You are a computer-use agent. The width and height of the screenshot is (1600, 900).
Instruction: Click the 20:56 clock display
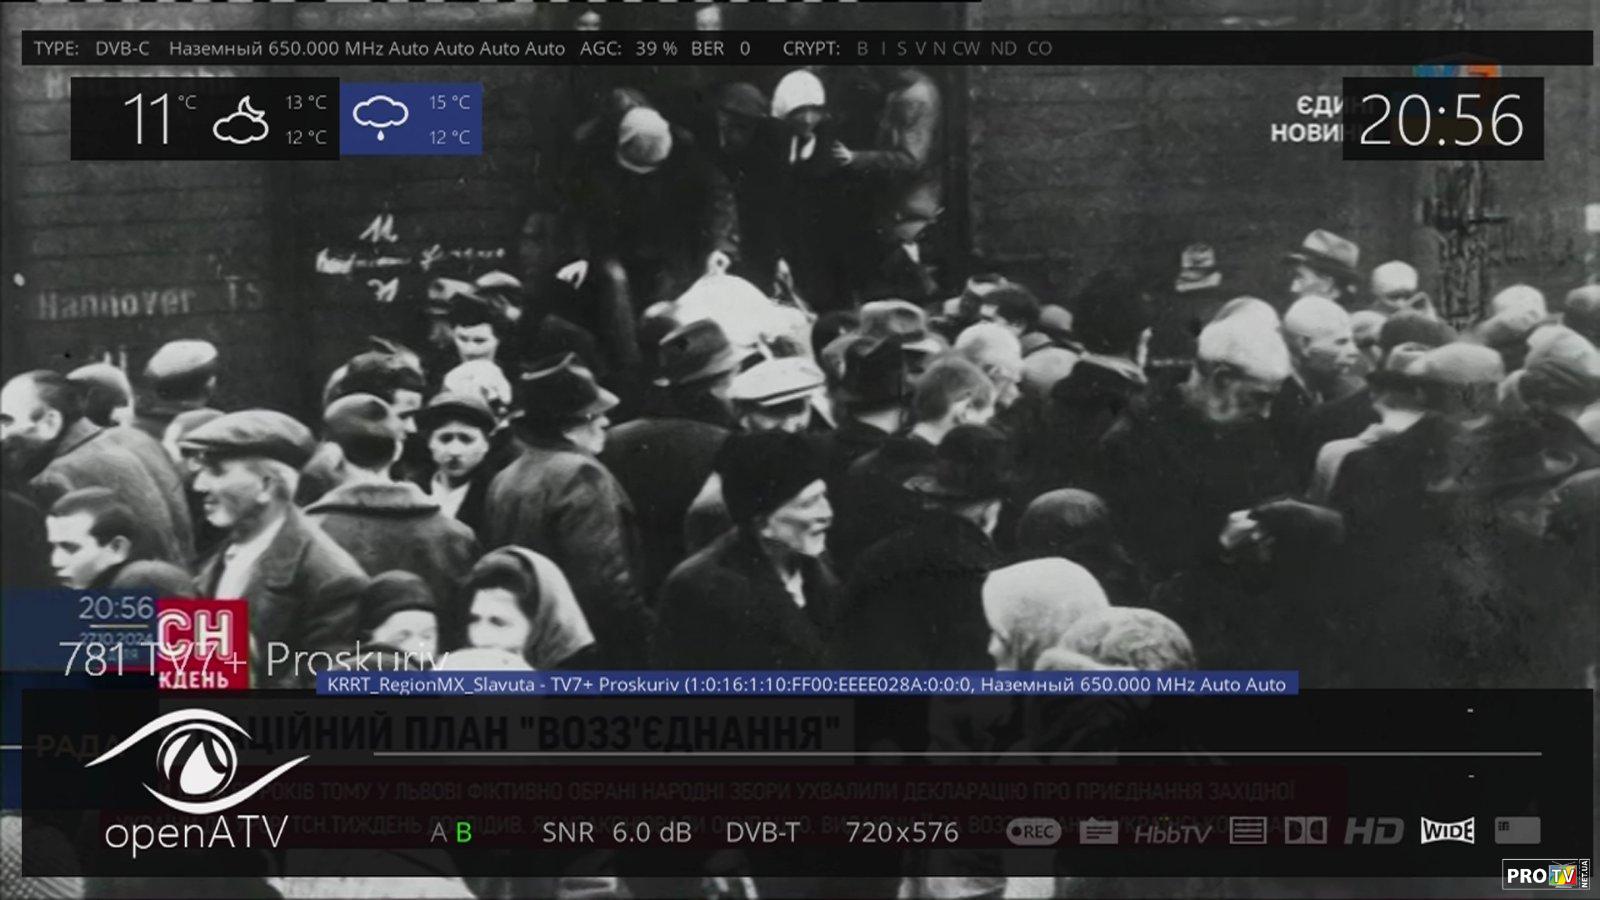tap(1441, 120)
